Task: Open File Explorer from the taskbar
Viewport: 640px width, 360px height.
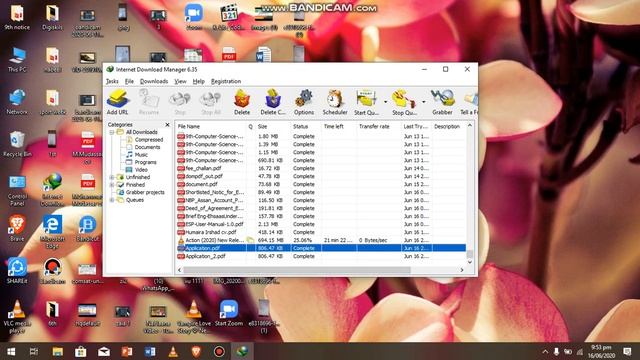Action: click(58, 351)
